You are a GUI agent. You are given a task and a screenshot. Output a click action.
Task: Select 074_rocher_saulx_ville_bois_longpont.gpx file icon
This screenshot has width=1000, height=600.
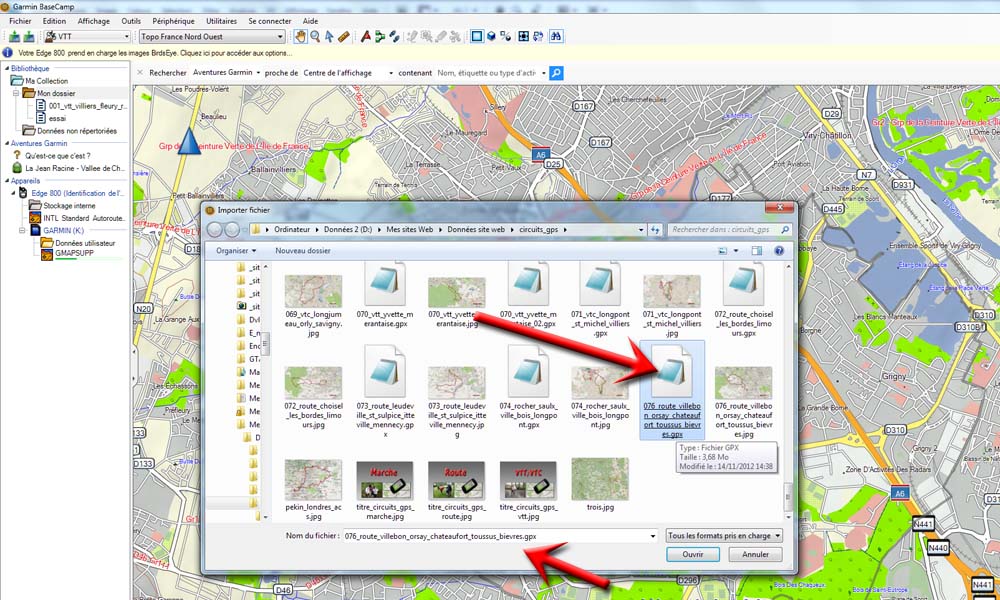pyautogui.click(x=528, y=371)
